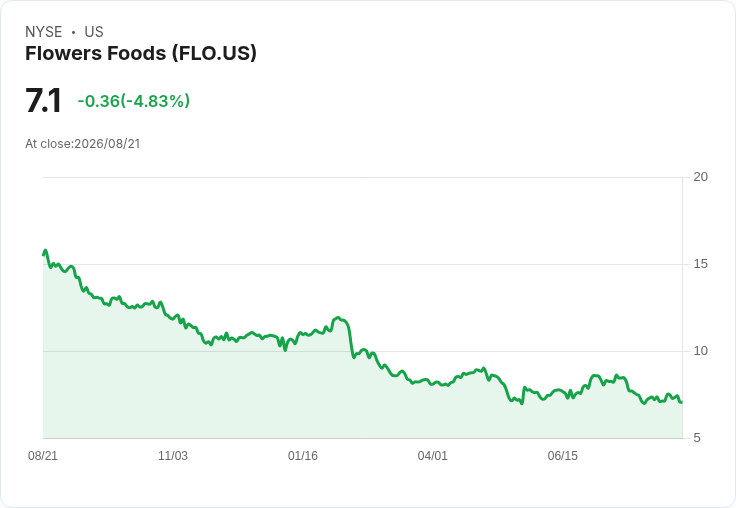This screenshot has height=508, width=736.
Task: Click the Flowers Foods (FLO.US) title
Action: click(x=141, y=54)
